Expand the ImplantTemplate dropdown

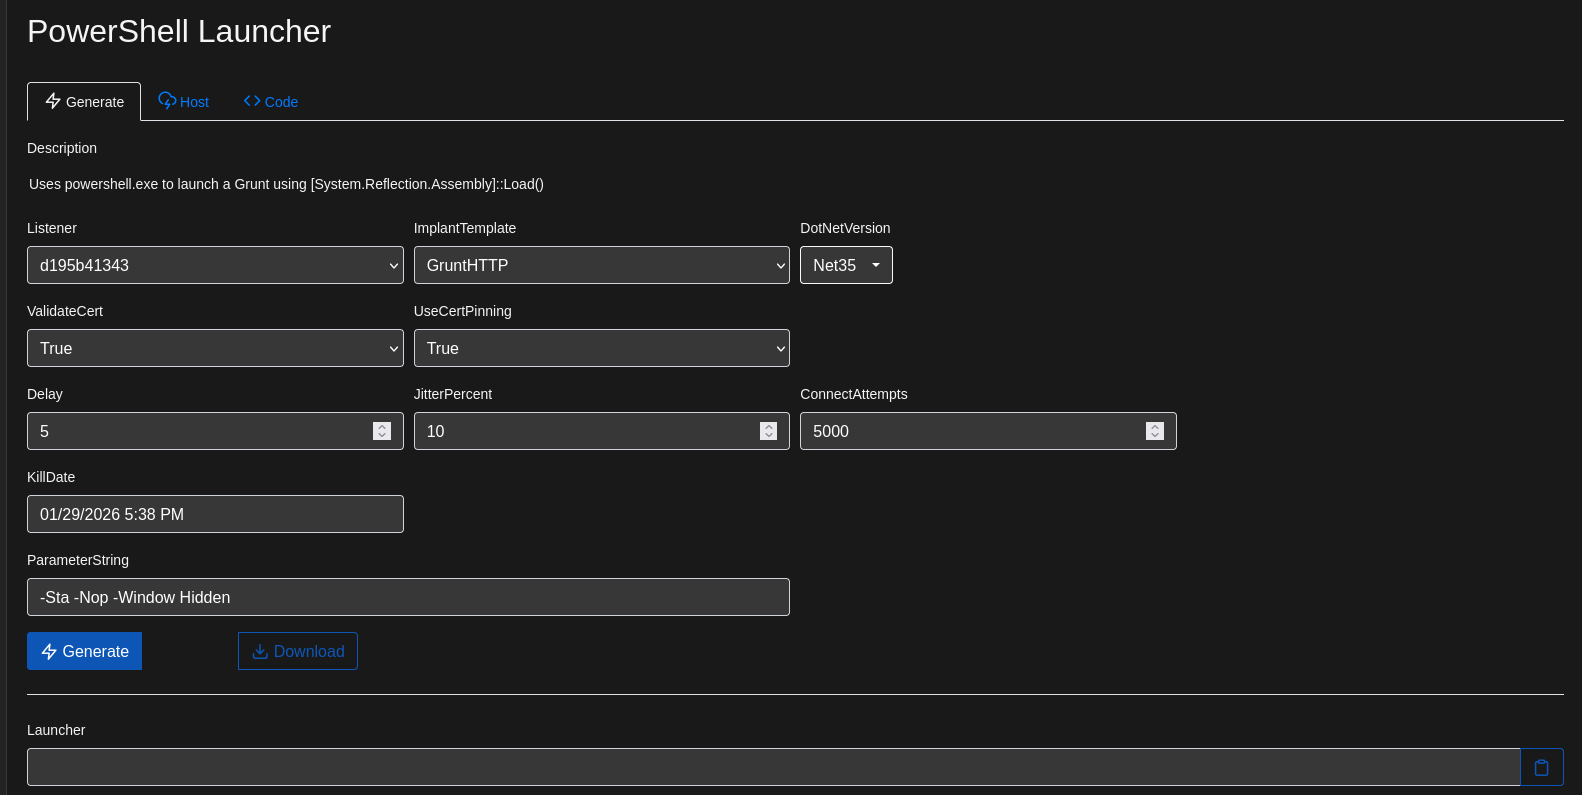point(601,265)
